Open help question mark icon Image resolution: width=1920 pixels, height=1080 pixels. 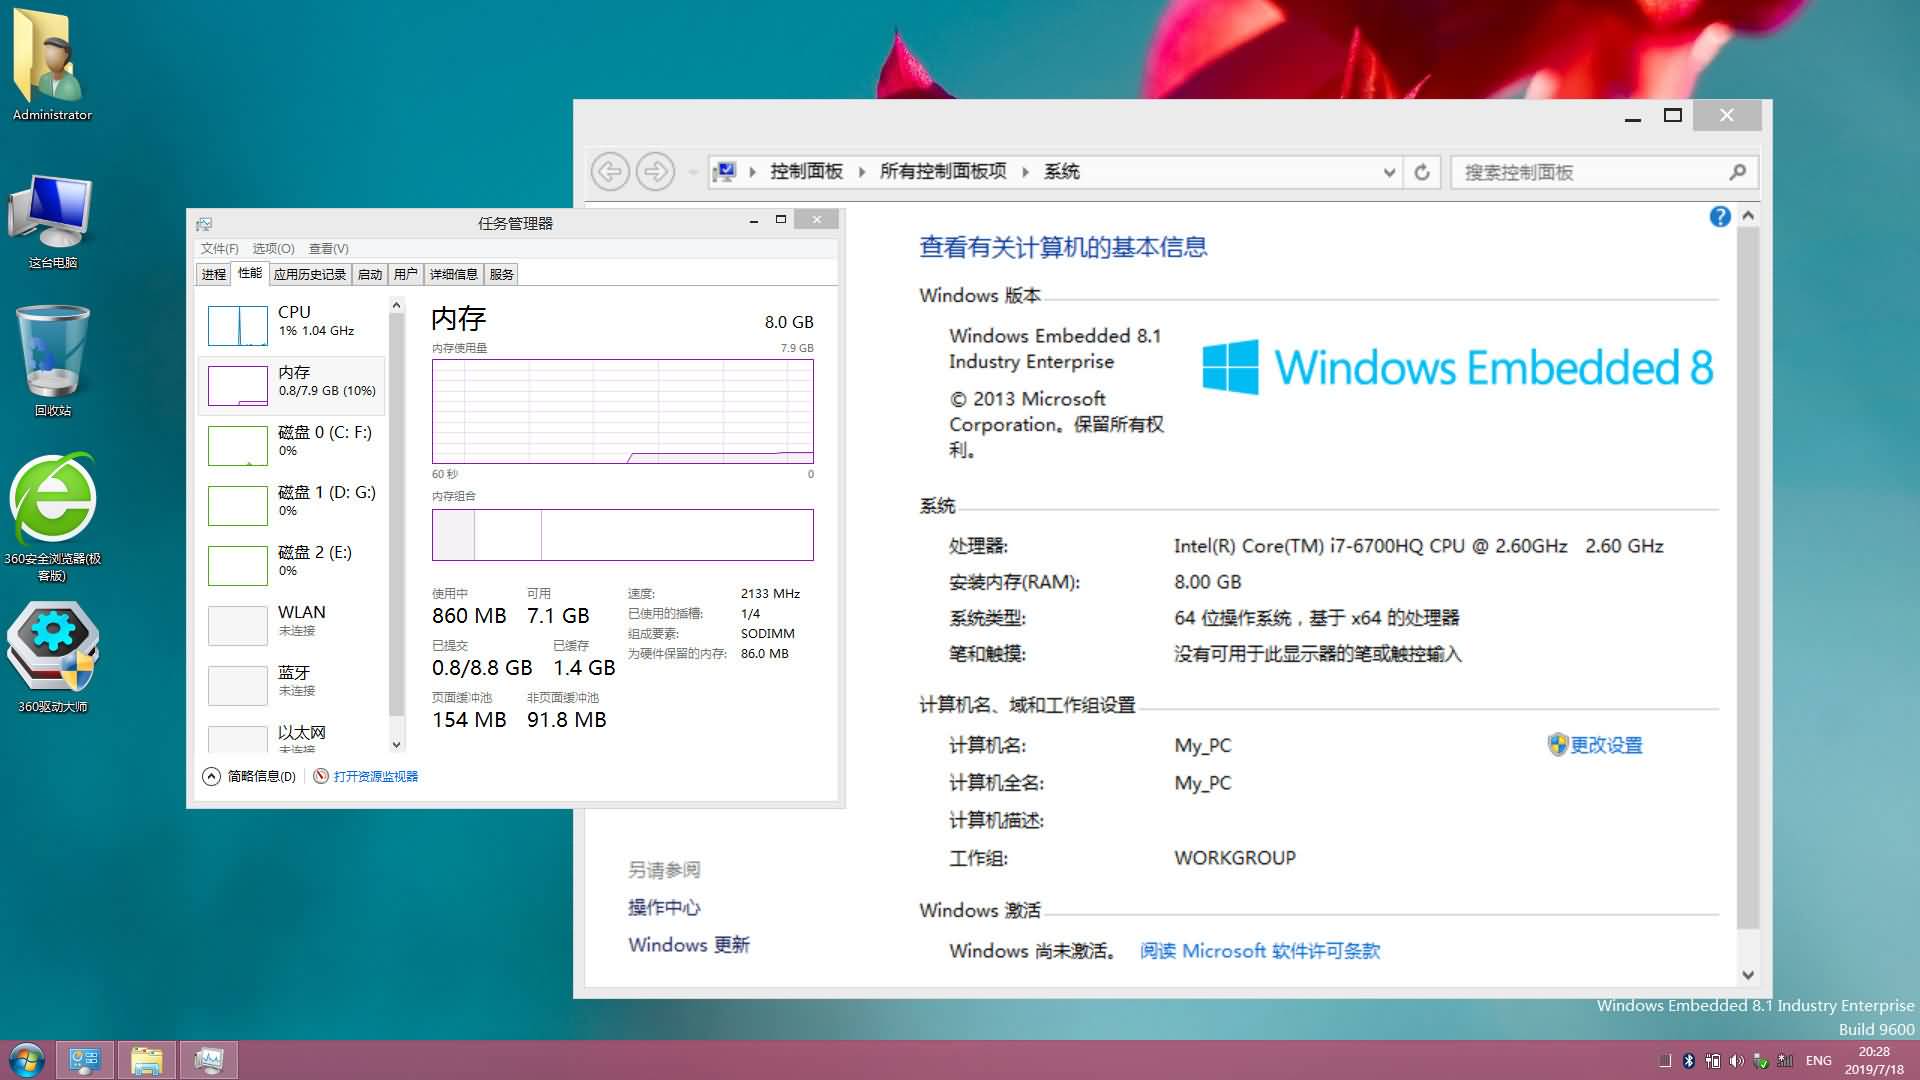[1720, 216]
